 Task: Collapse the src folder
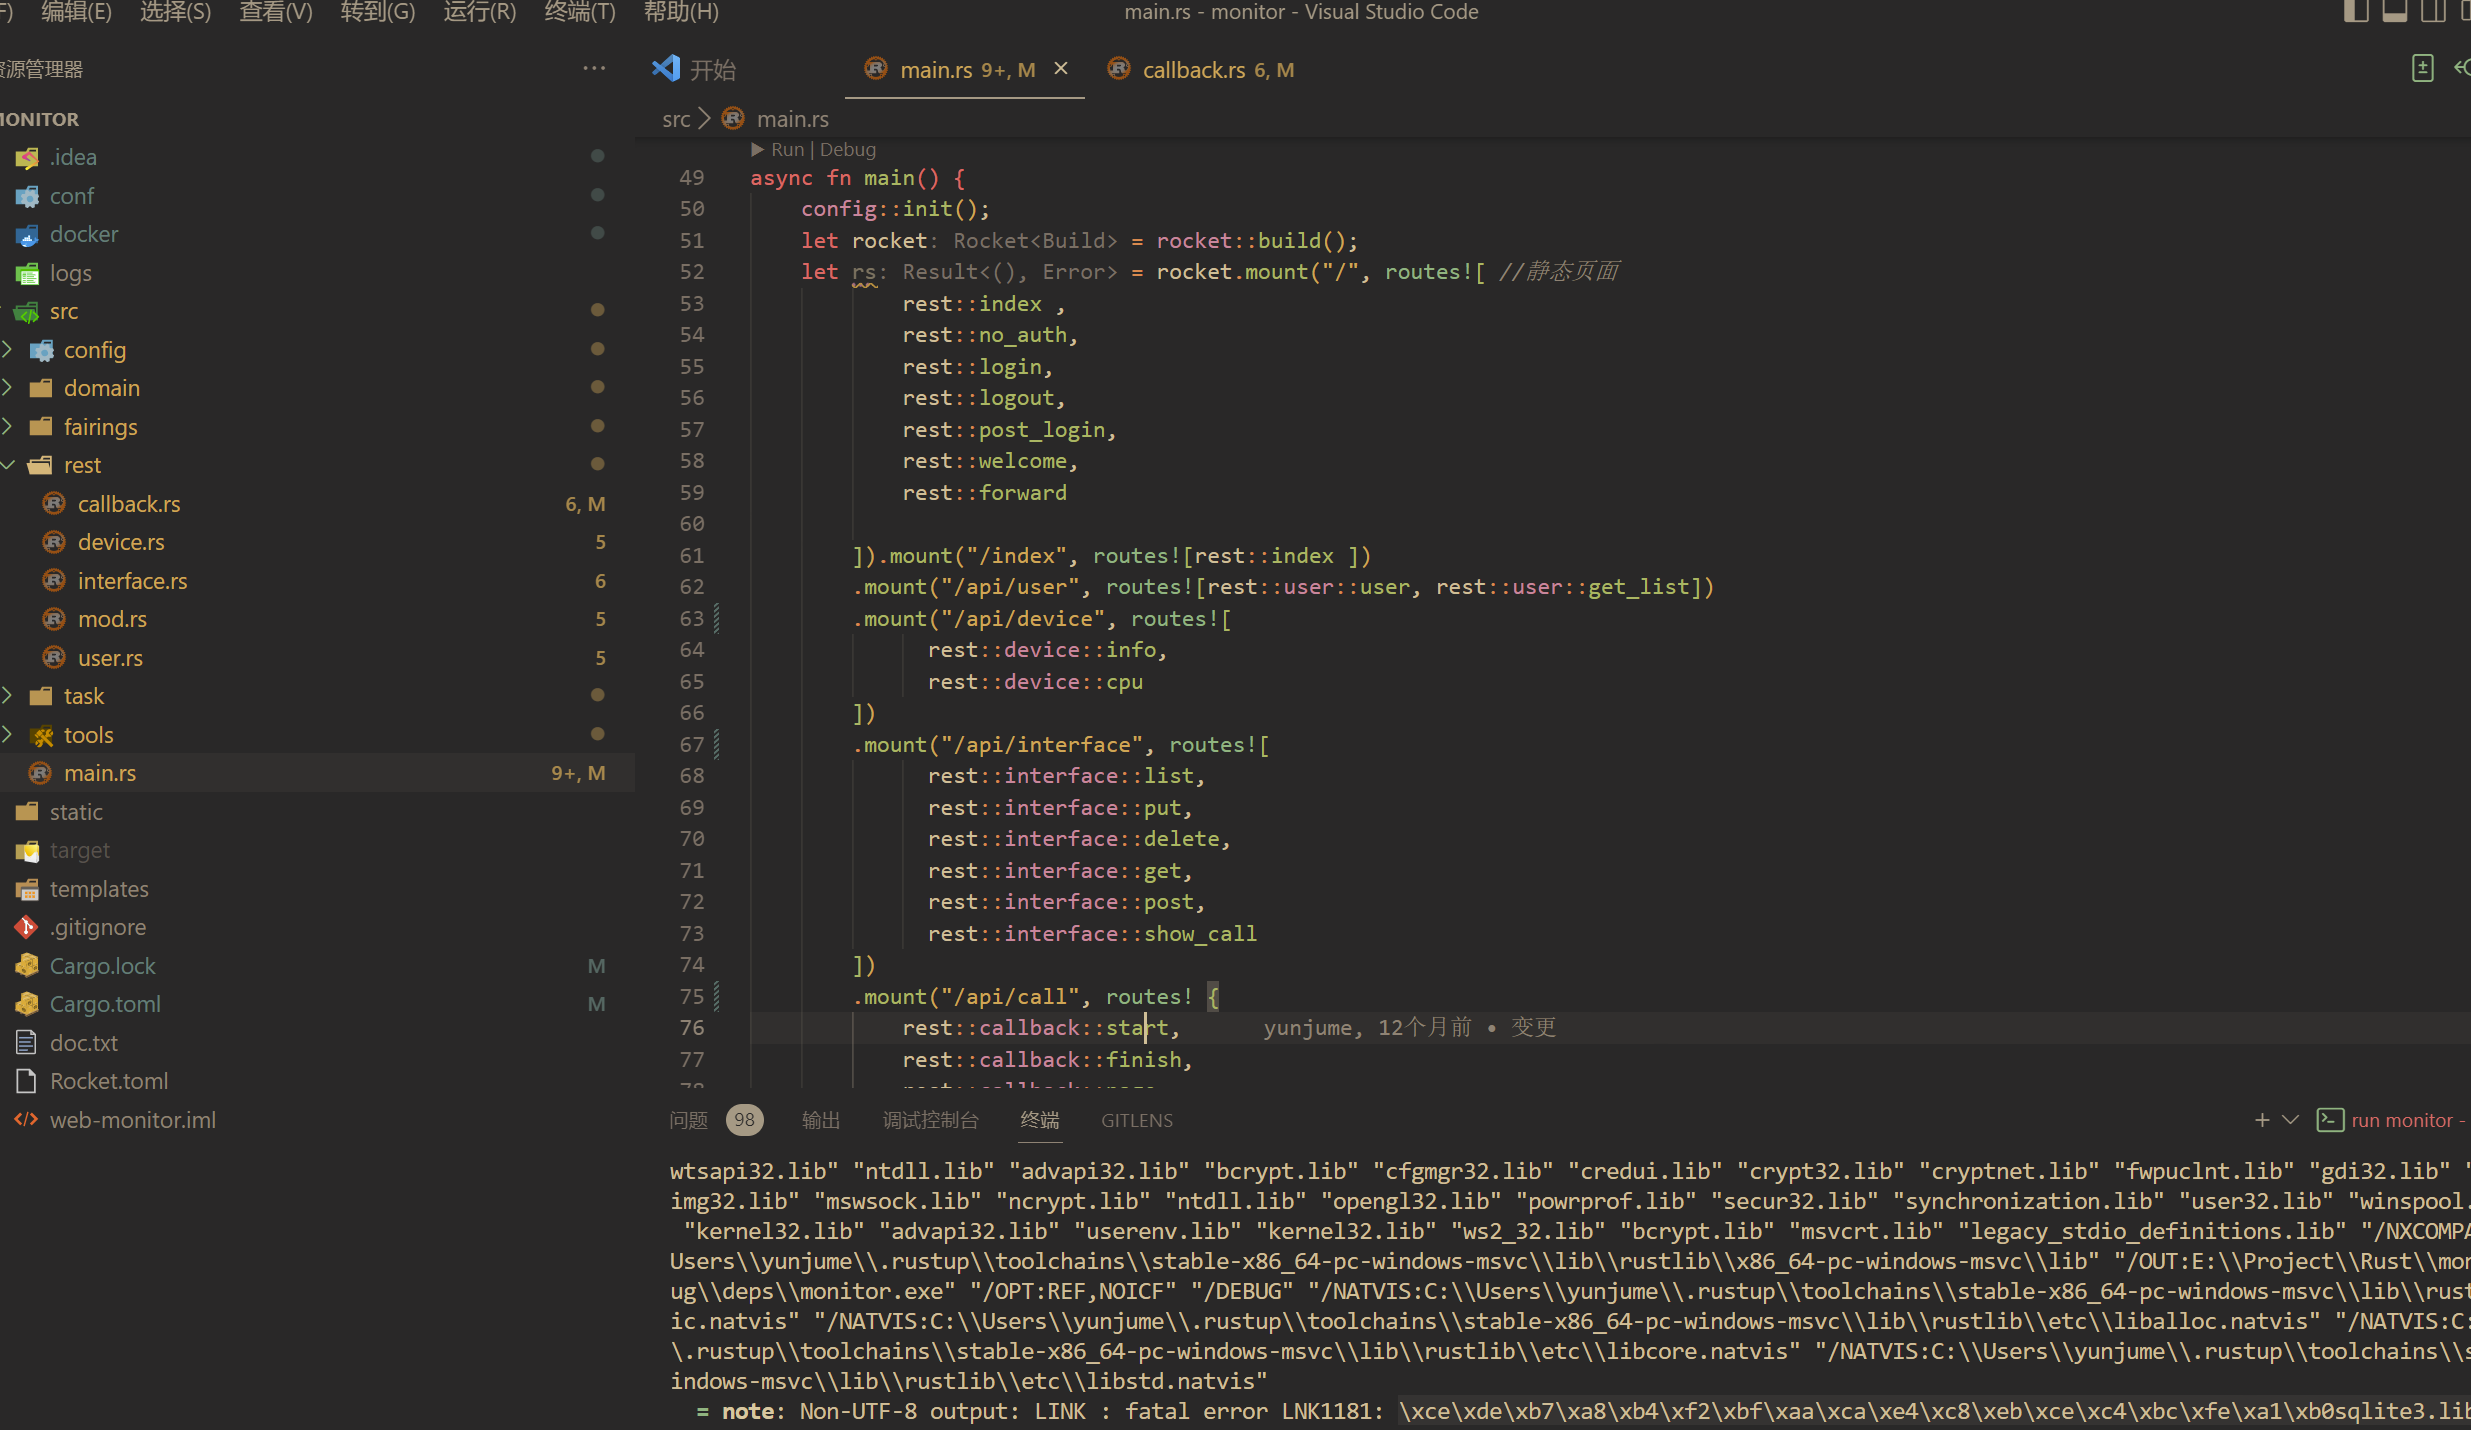pyautogui.click(x=63, y=311)
